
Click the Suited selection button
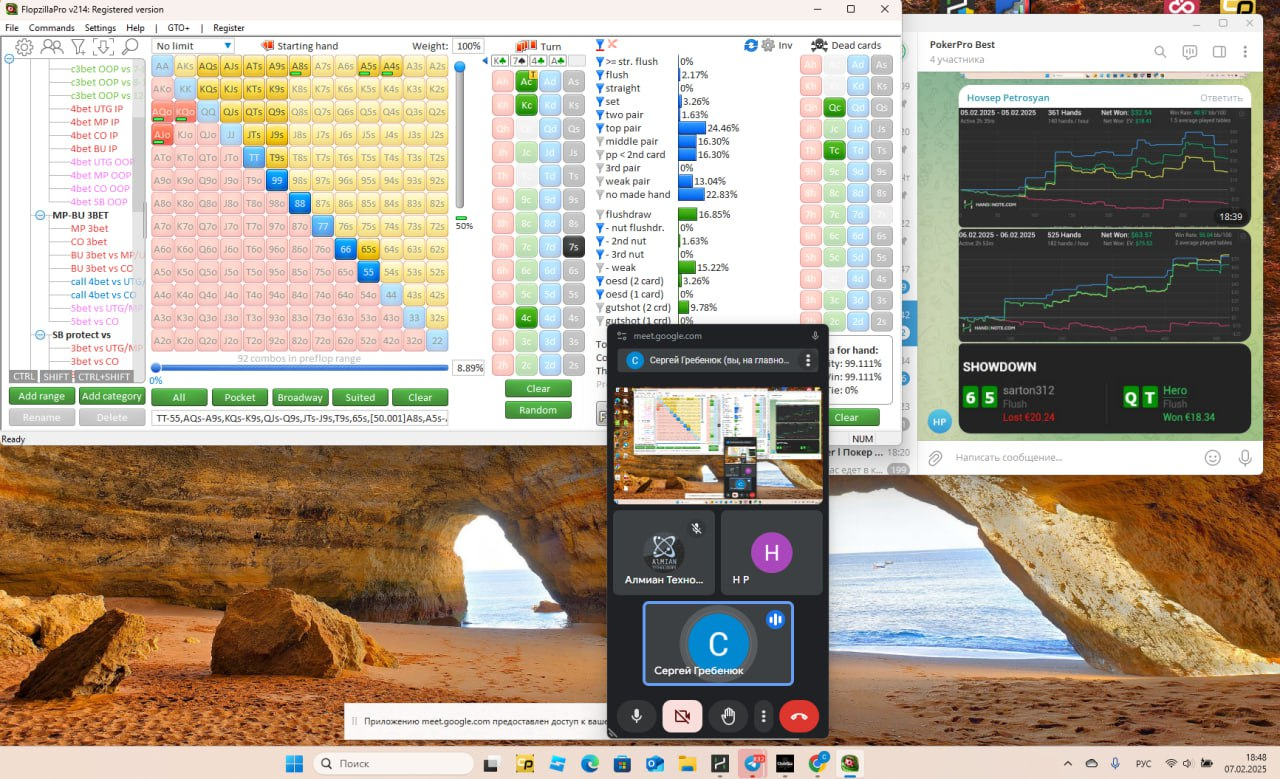tap(360, 397)
